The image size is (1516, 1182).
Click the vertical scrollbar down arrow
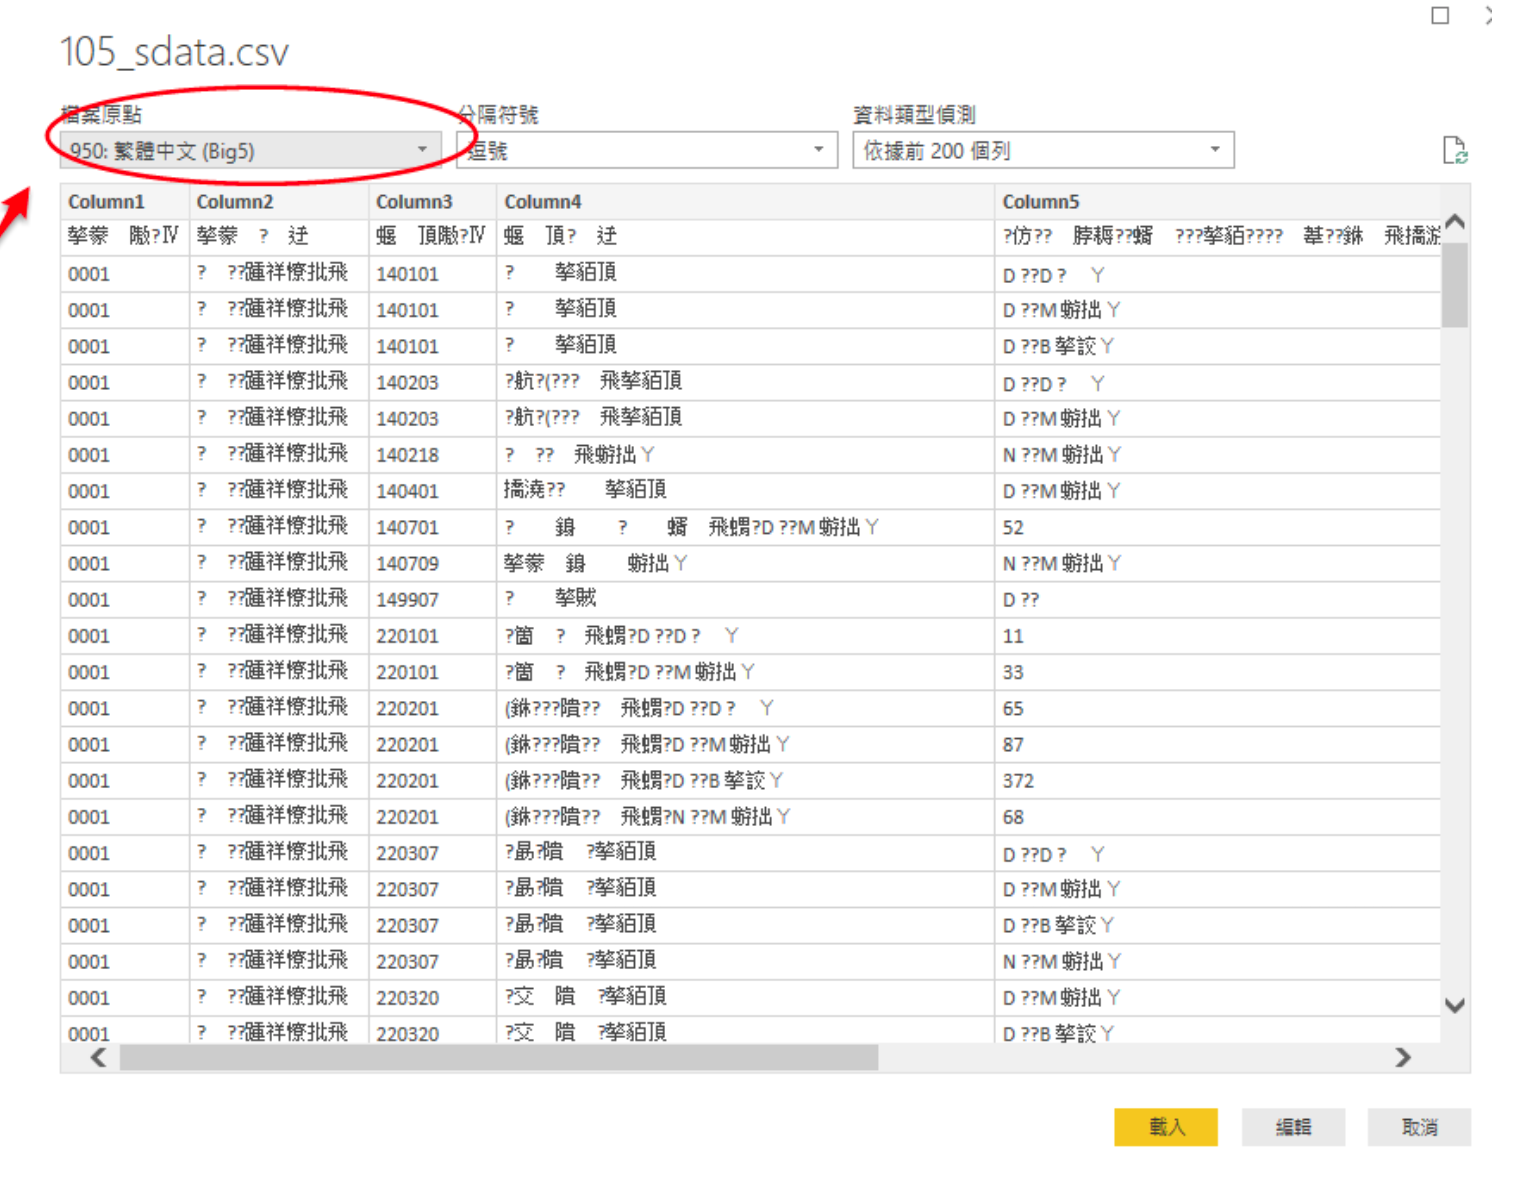(x=1455, y=1005)
